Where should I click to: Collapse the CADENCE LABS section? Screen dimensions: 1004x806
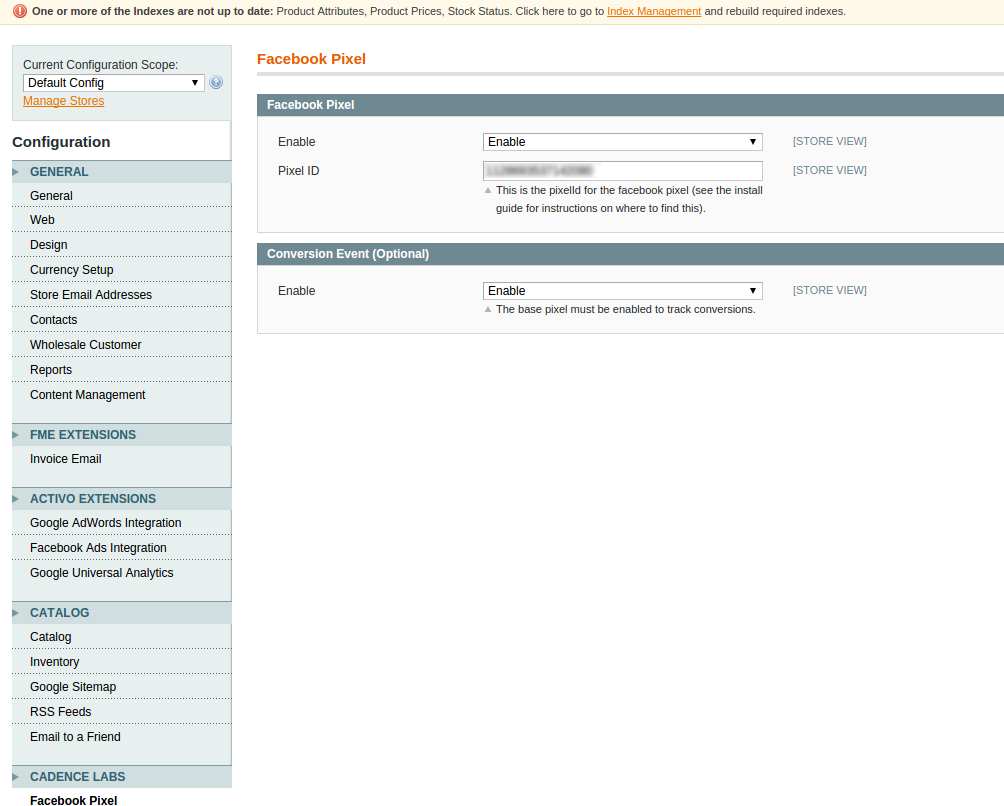click(x=122, y=777)
